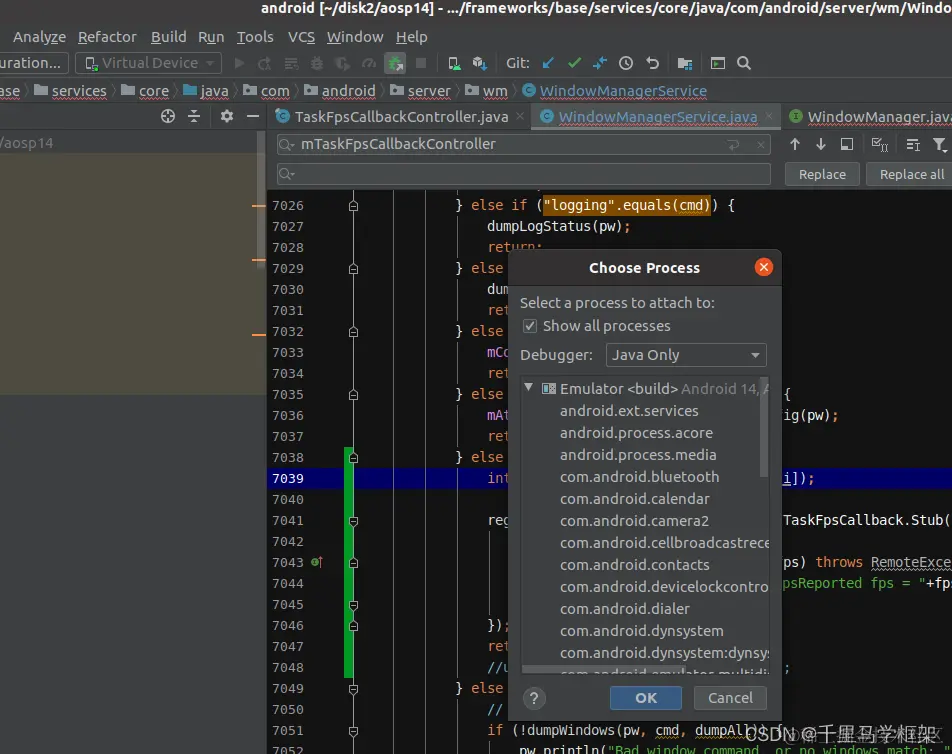Click the help question mark in Choose Process dialog
Image resolution: width=952 pixels, height=754 pixels.
coord(534,698)
